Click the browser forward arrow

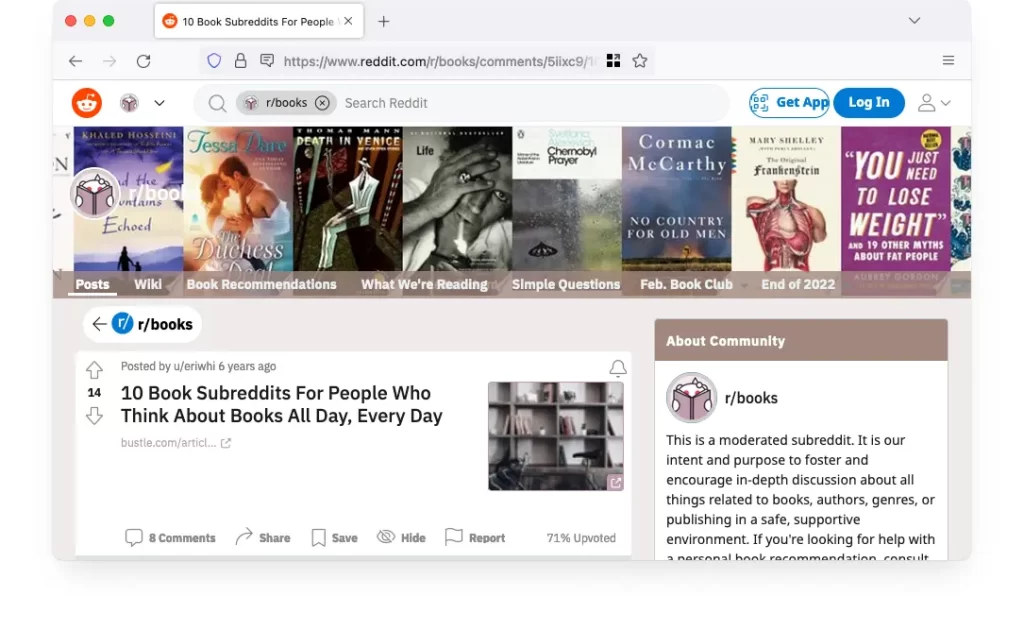[x=110, y=61]
